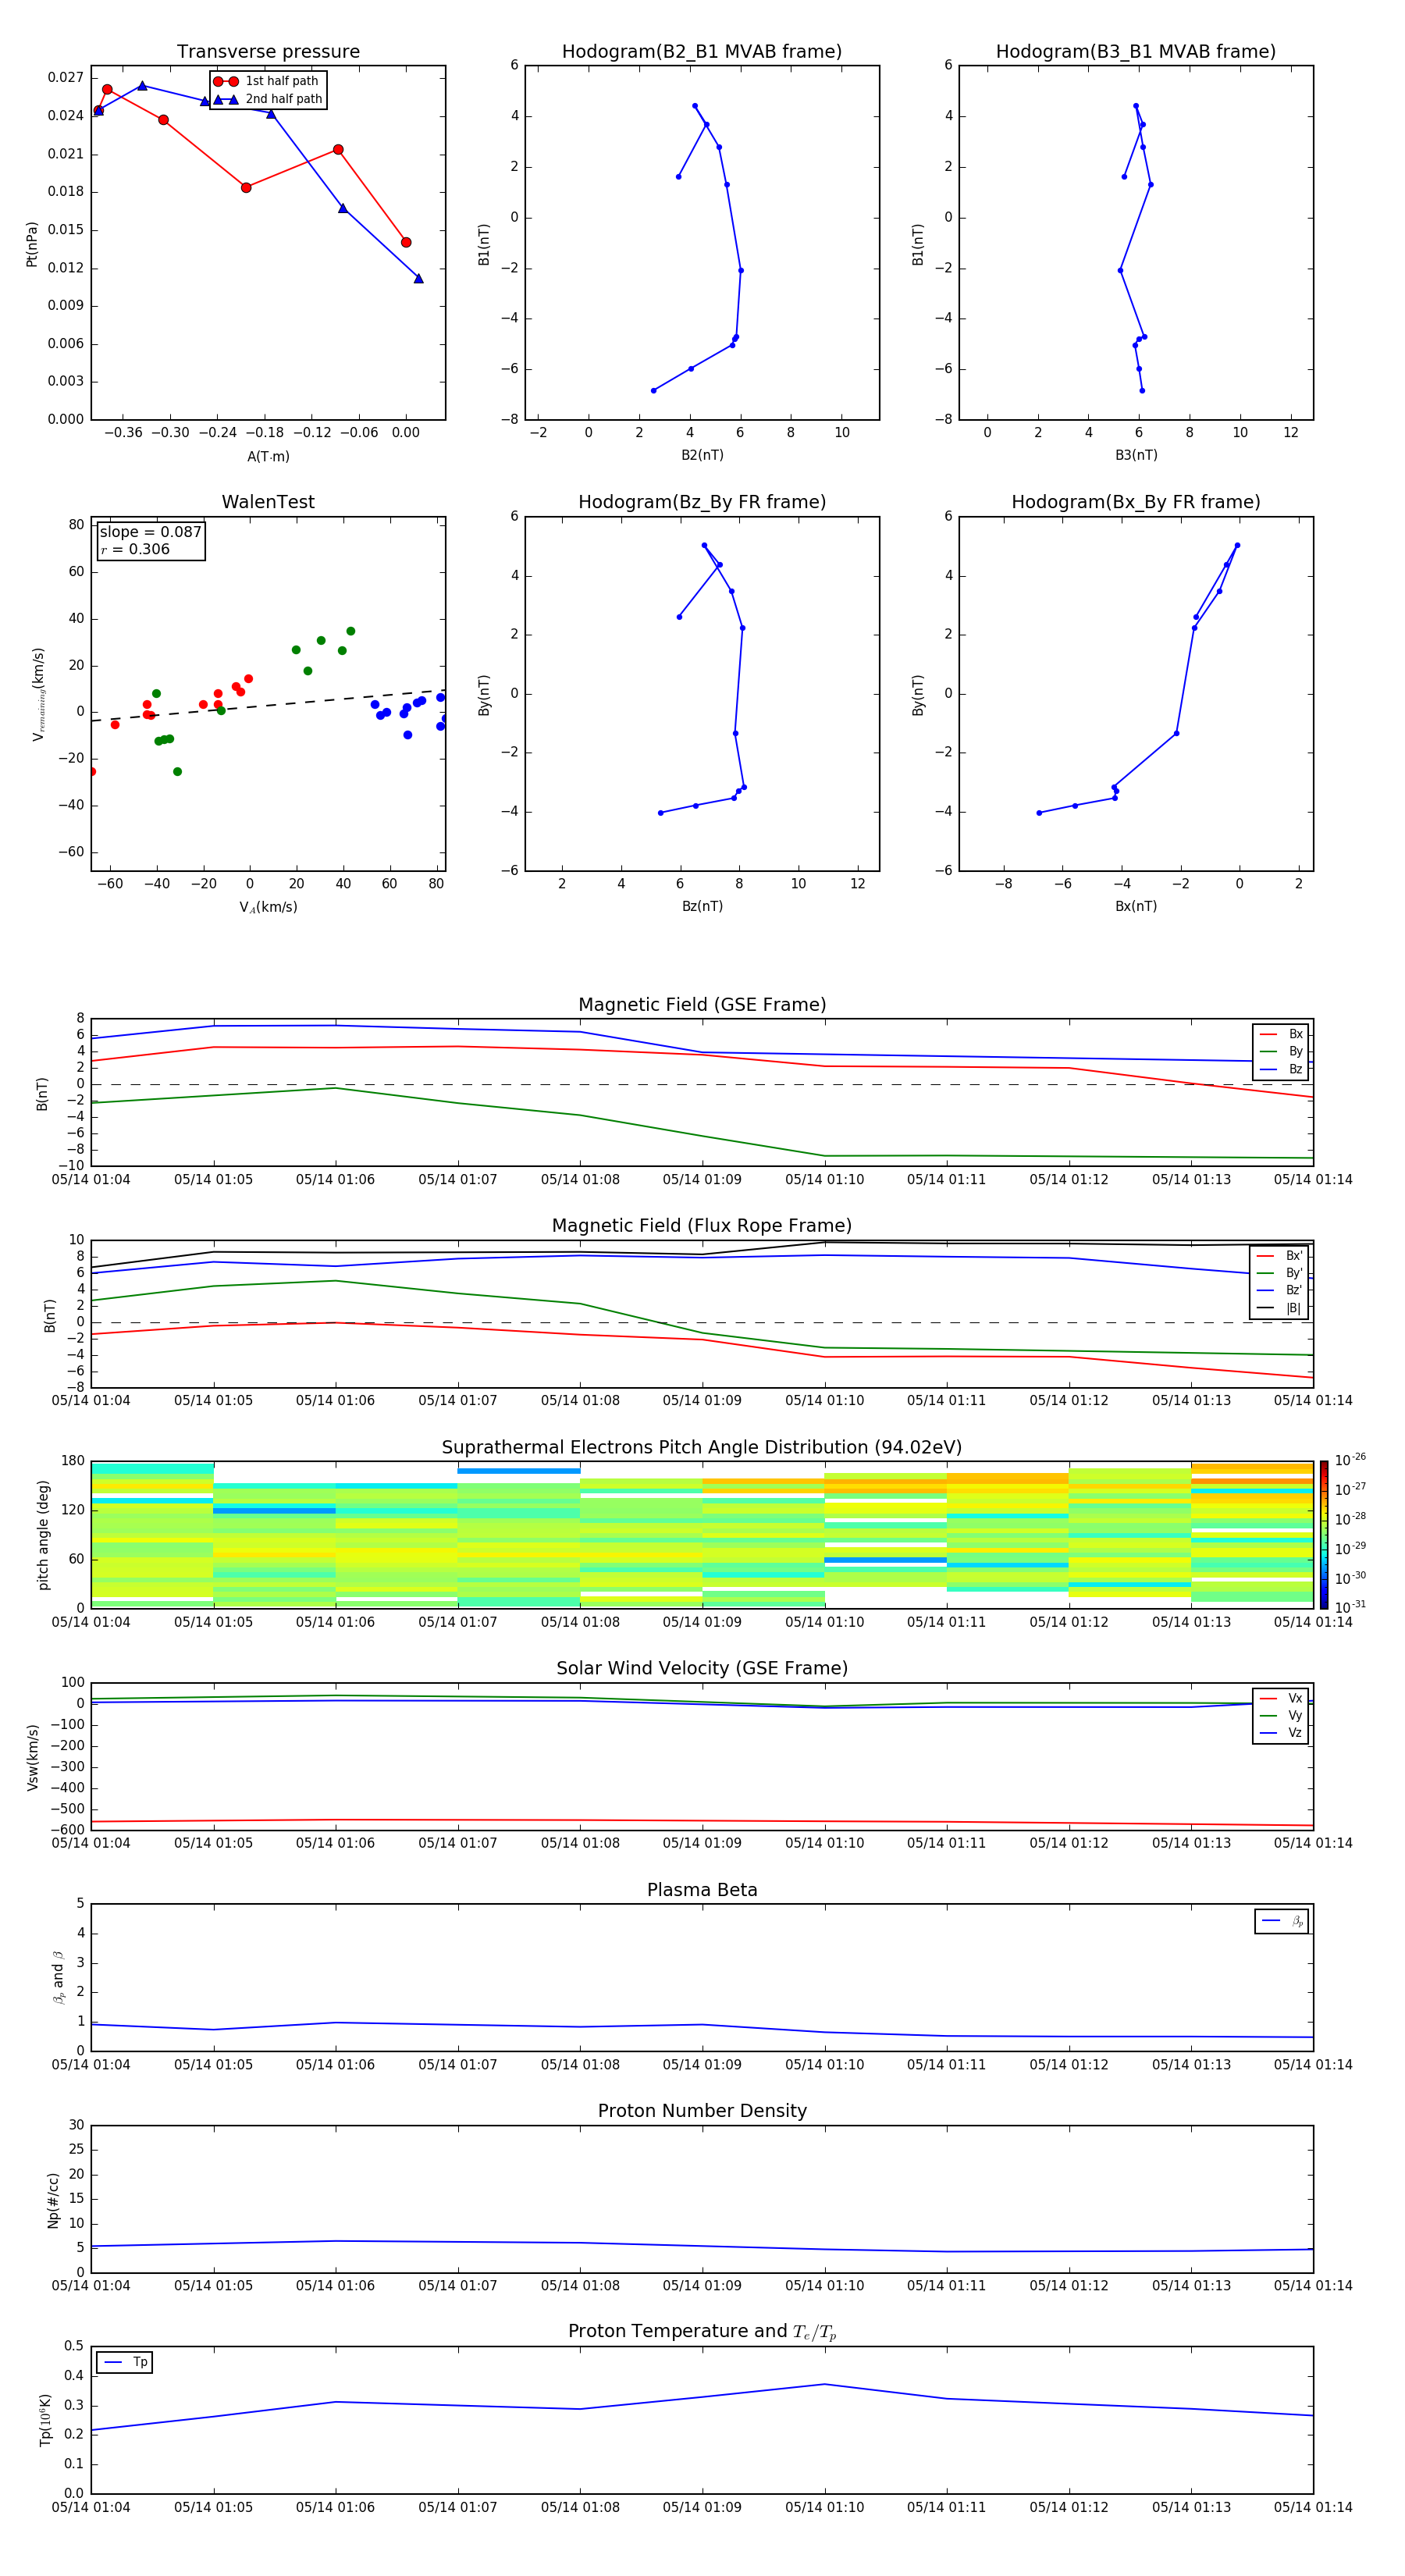Click the 'Proton Number Density' title
The image size is (1405, 2576).
[x=702, y=2111]
